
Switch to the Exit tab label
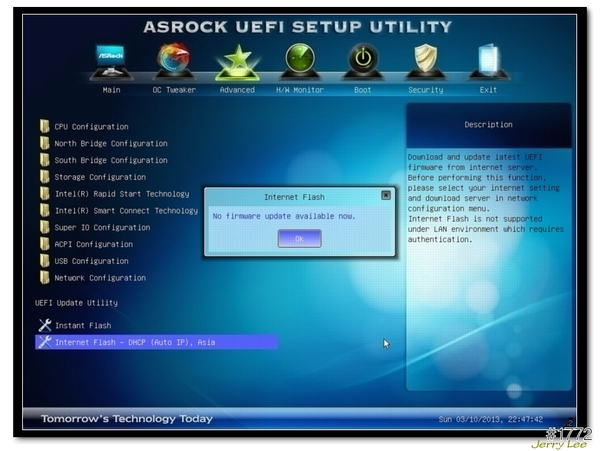click(x=488, y=90)
